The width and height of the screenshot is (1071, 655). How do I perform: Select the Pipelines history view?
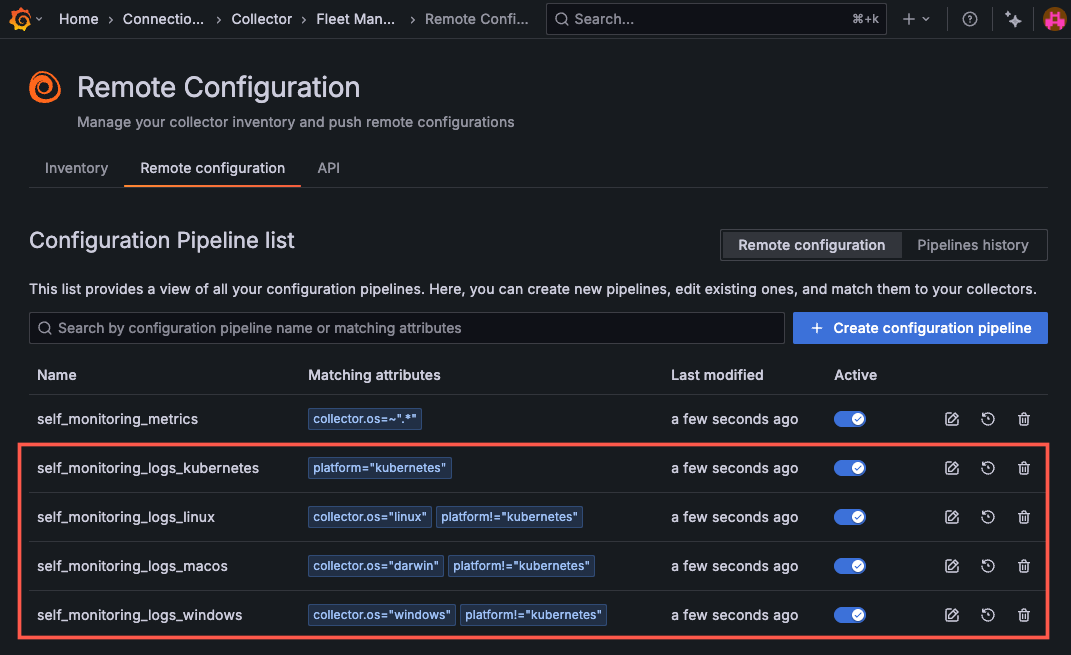[973, 245]
